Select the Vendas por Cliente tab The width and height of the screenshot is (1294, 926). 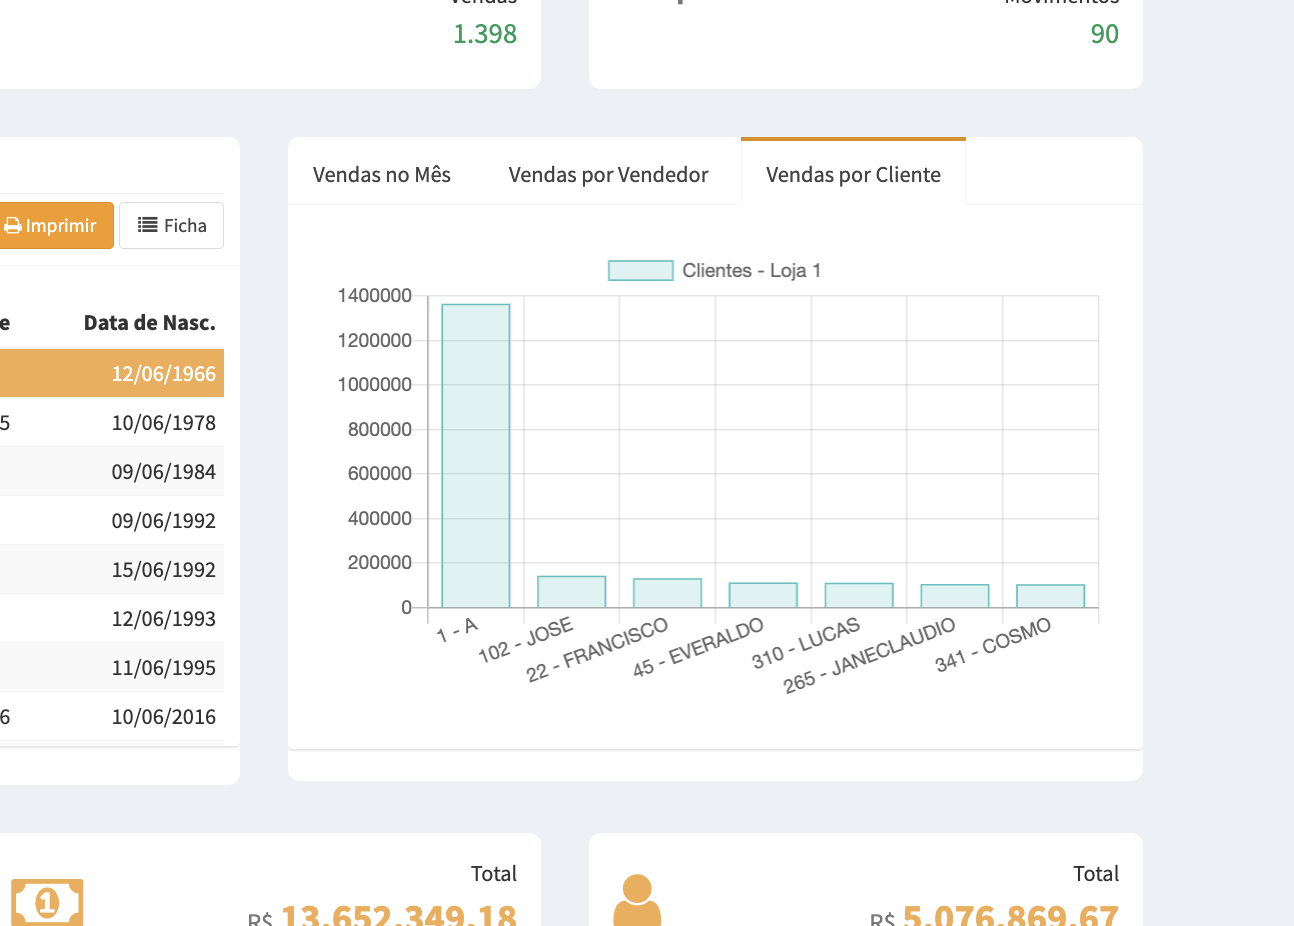(x=853, y=175)
